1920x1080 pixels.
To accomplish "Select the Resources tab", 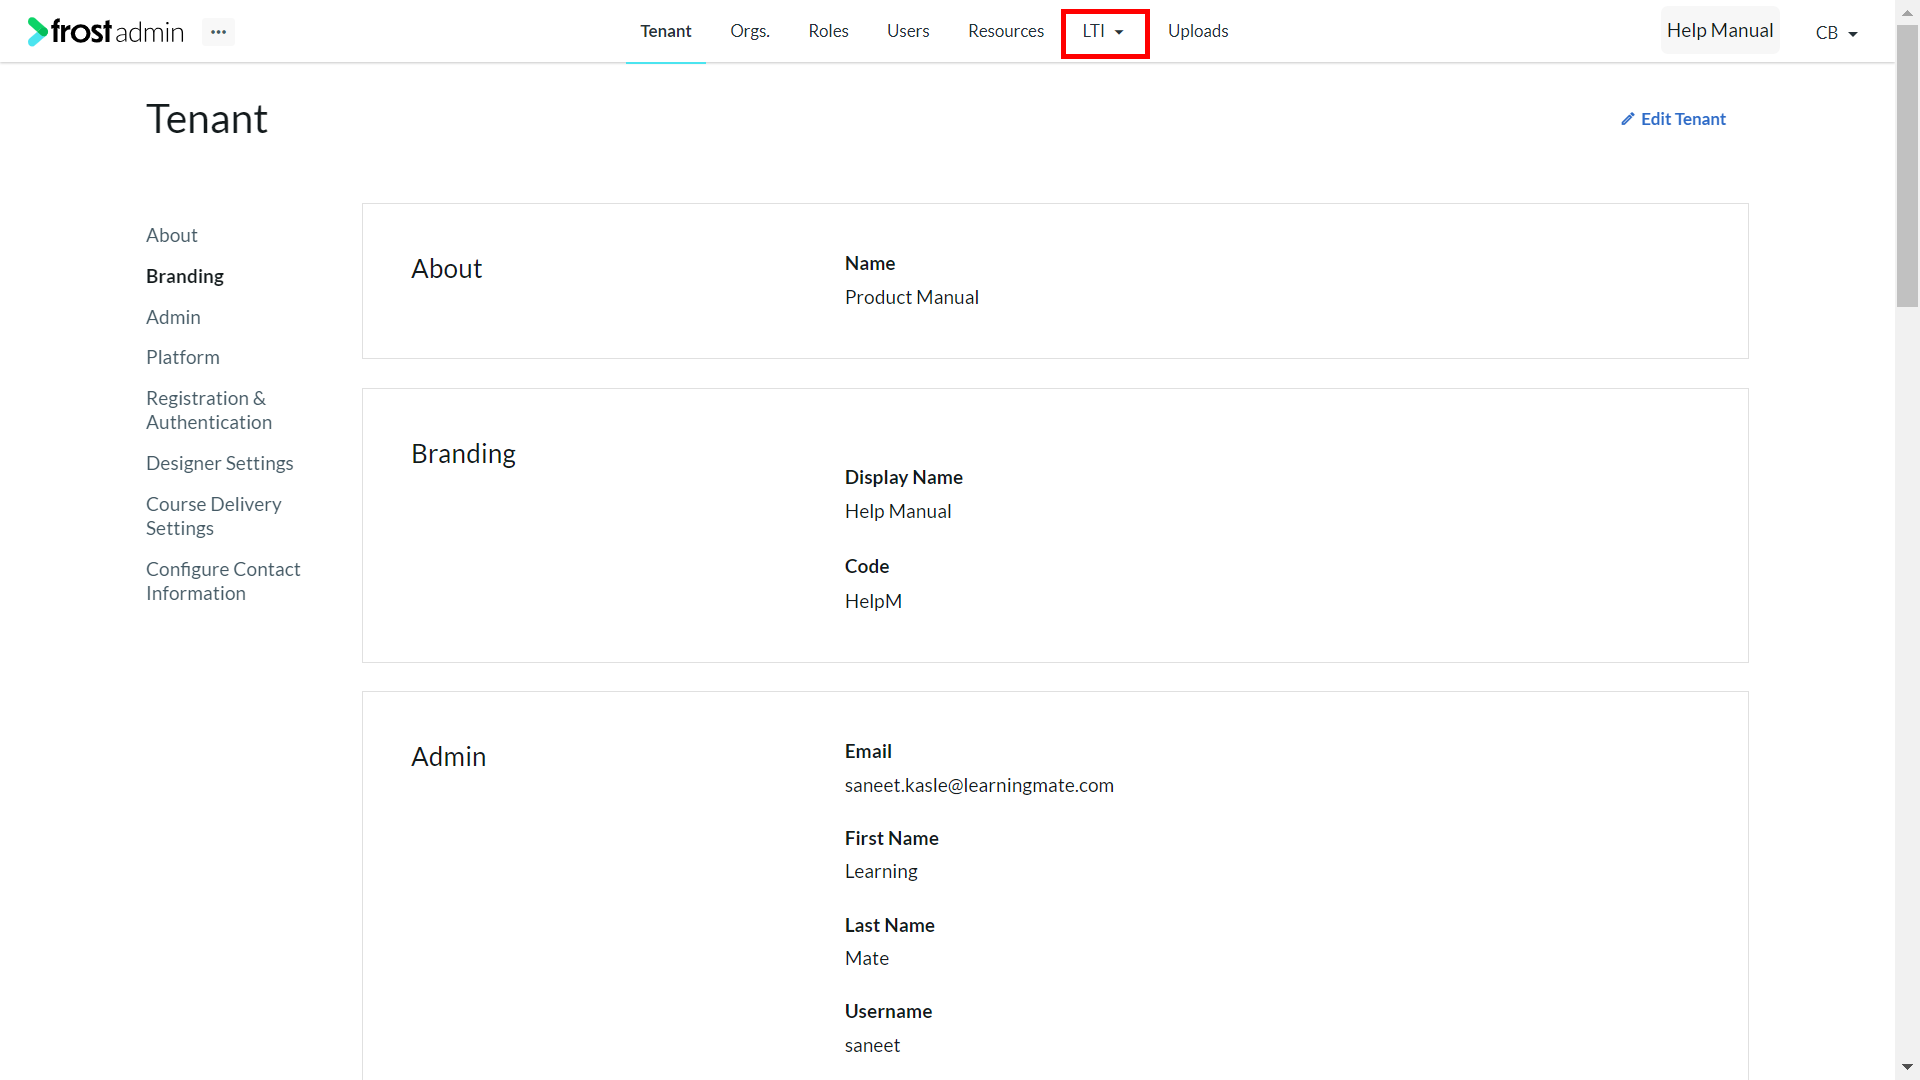I will click(1006, 31).
